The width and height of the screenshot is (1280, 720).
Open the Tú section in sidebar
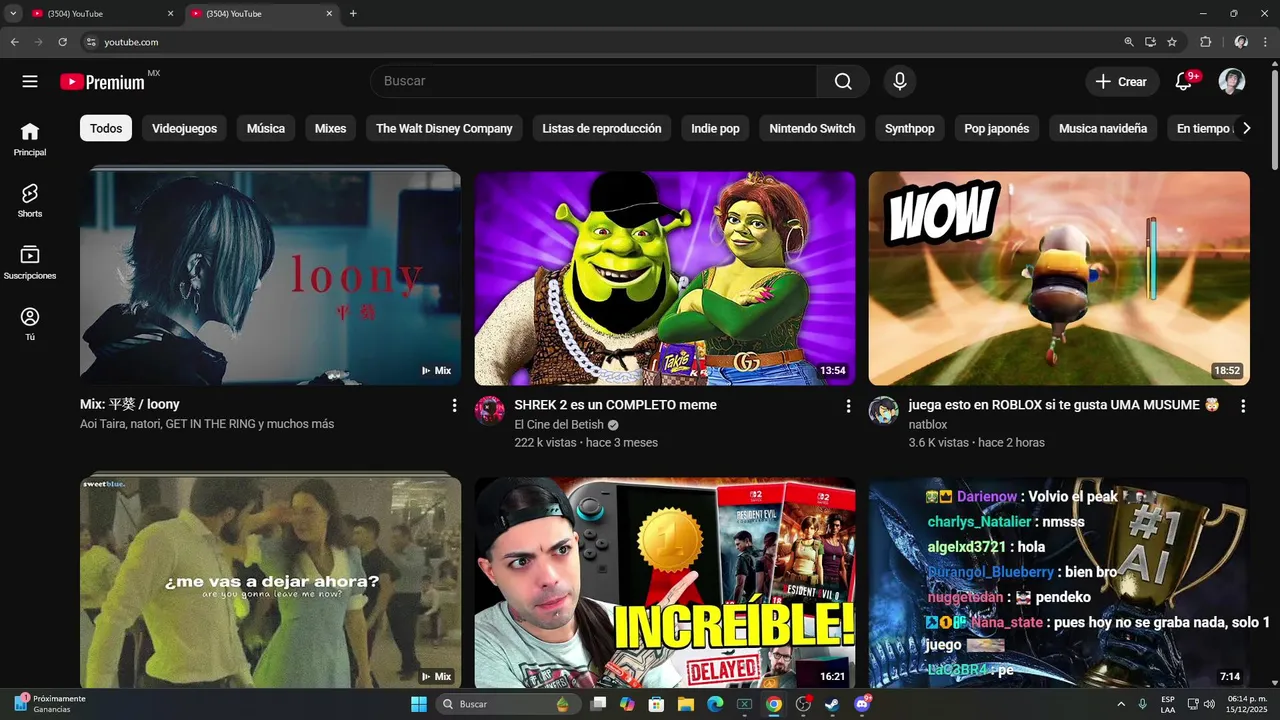click(x=30, y=324)
